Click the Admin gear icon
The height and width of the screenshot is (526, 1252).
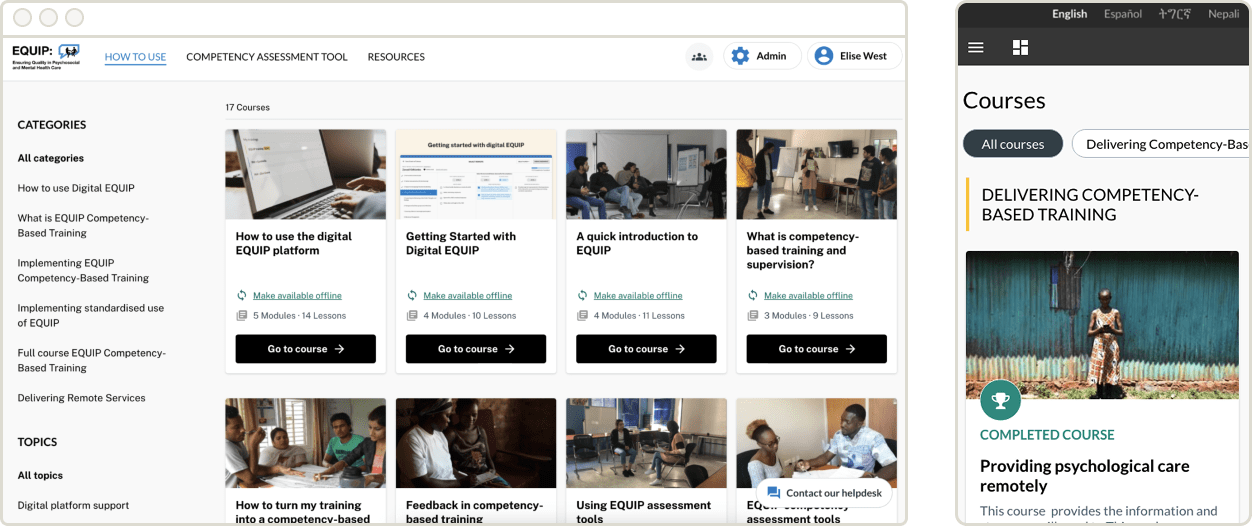pos(740,56)
